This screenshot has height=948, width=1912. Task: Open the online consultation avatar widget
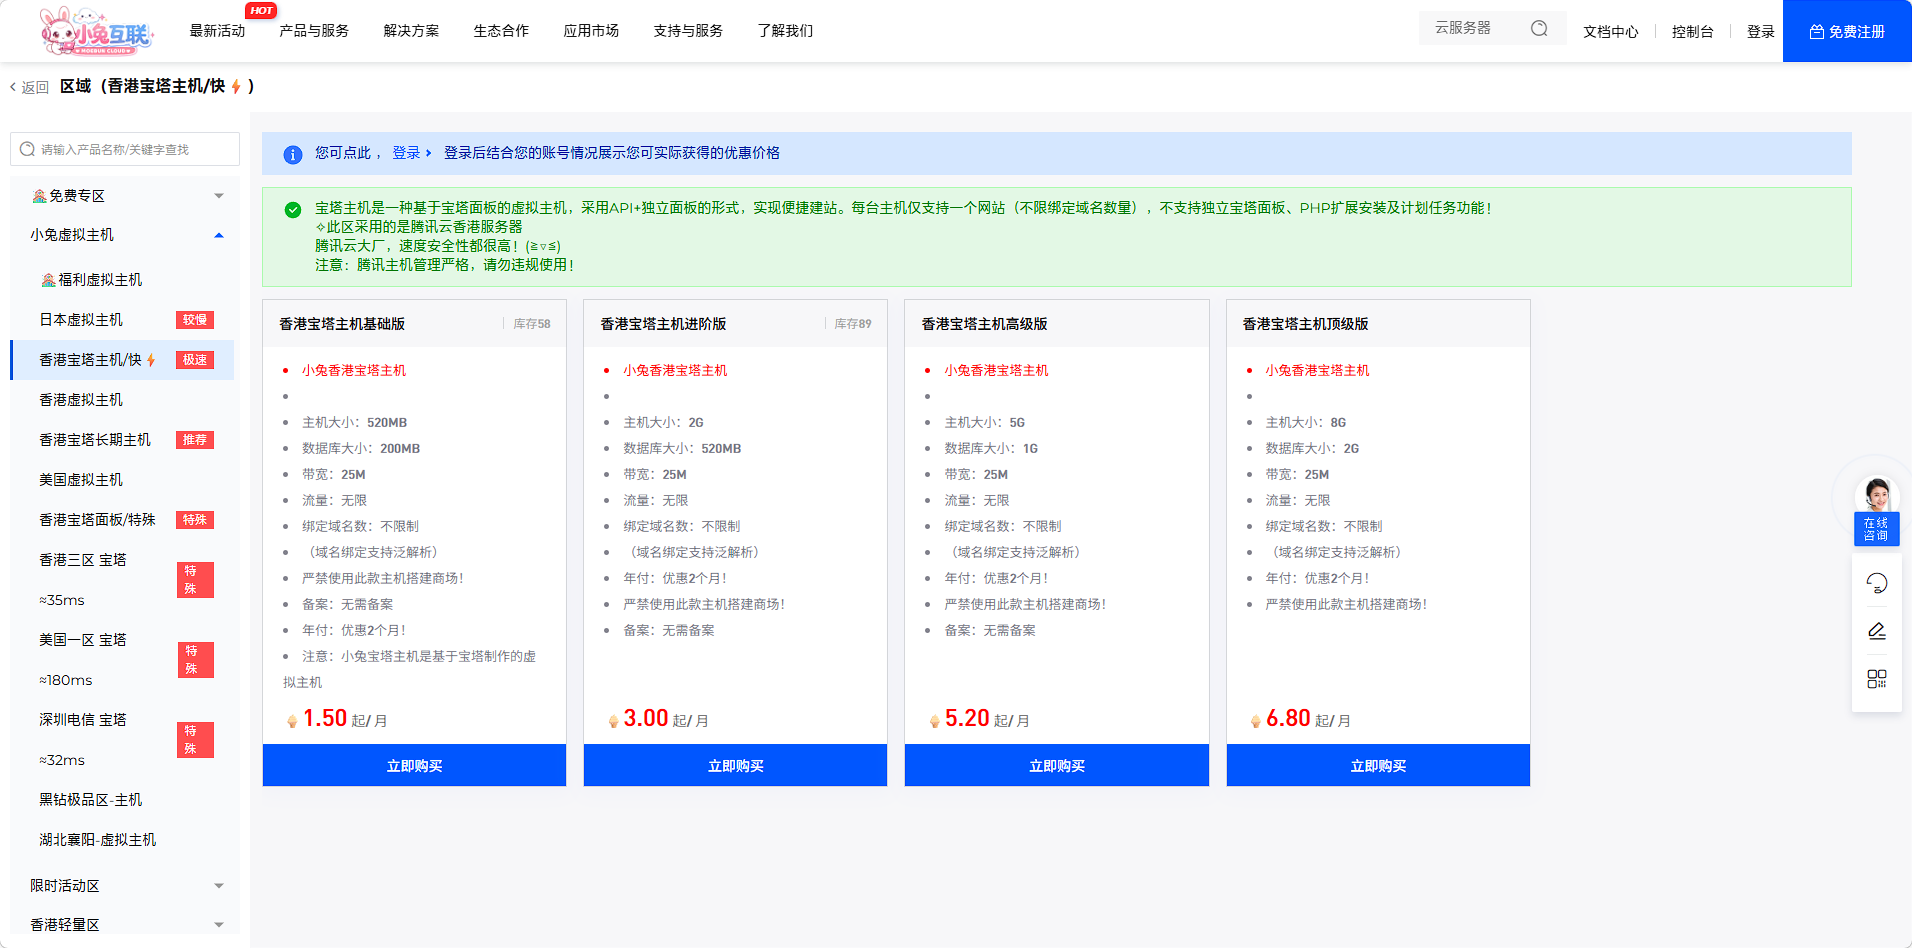point(1876,511)
